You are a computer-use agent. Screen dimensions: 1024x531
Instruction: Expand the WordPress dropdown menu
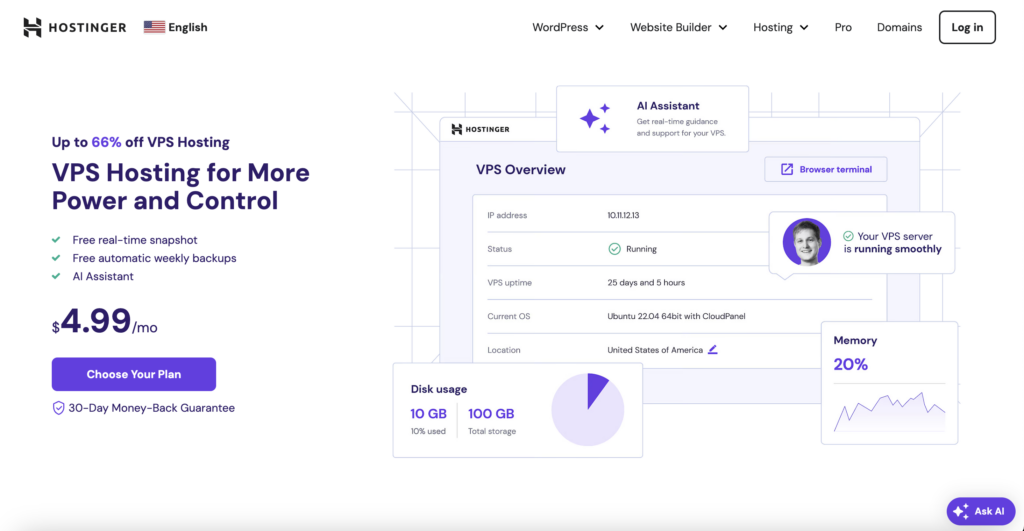pyautogui.click(x=568, y=27)
